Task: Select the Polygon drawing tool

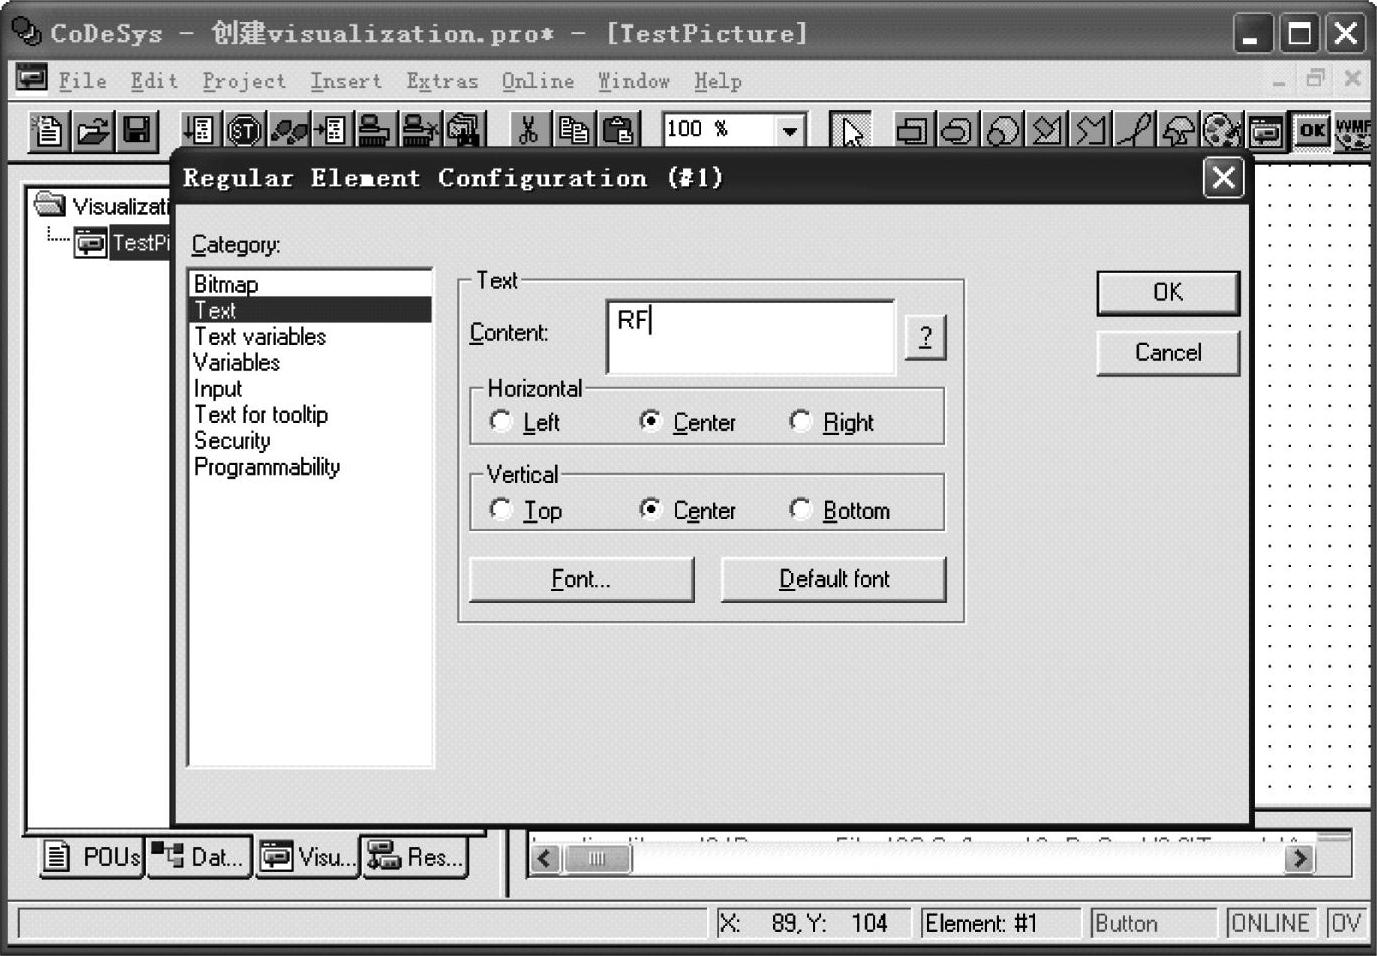Action: (1046, 131)
